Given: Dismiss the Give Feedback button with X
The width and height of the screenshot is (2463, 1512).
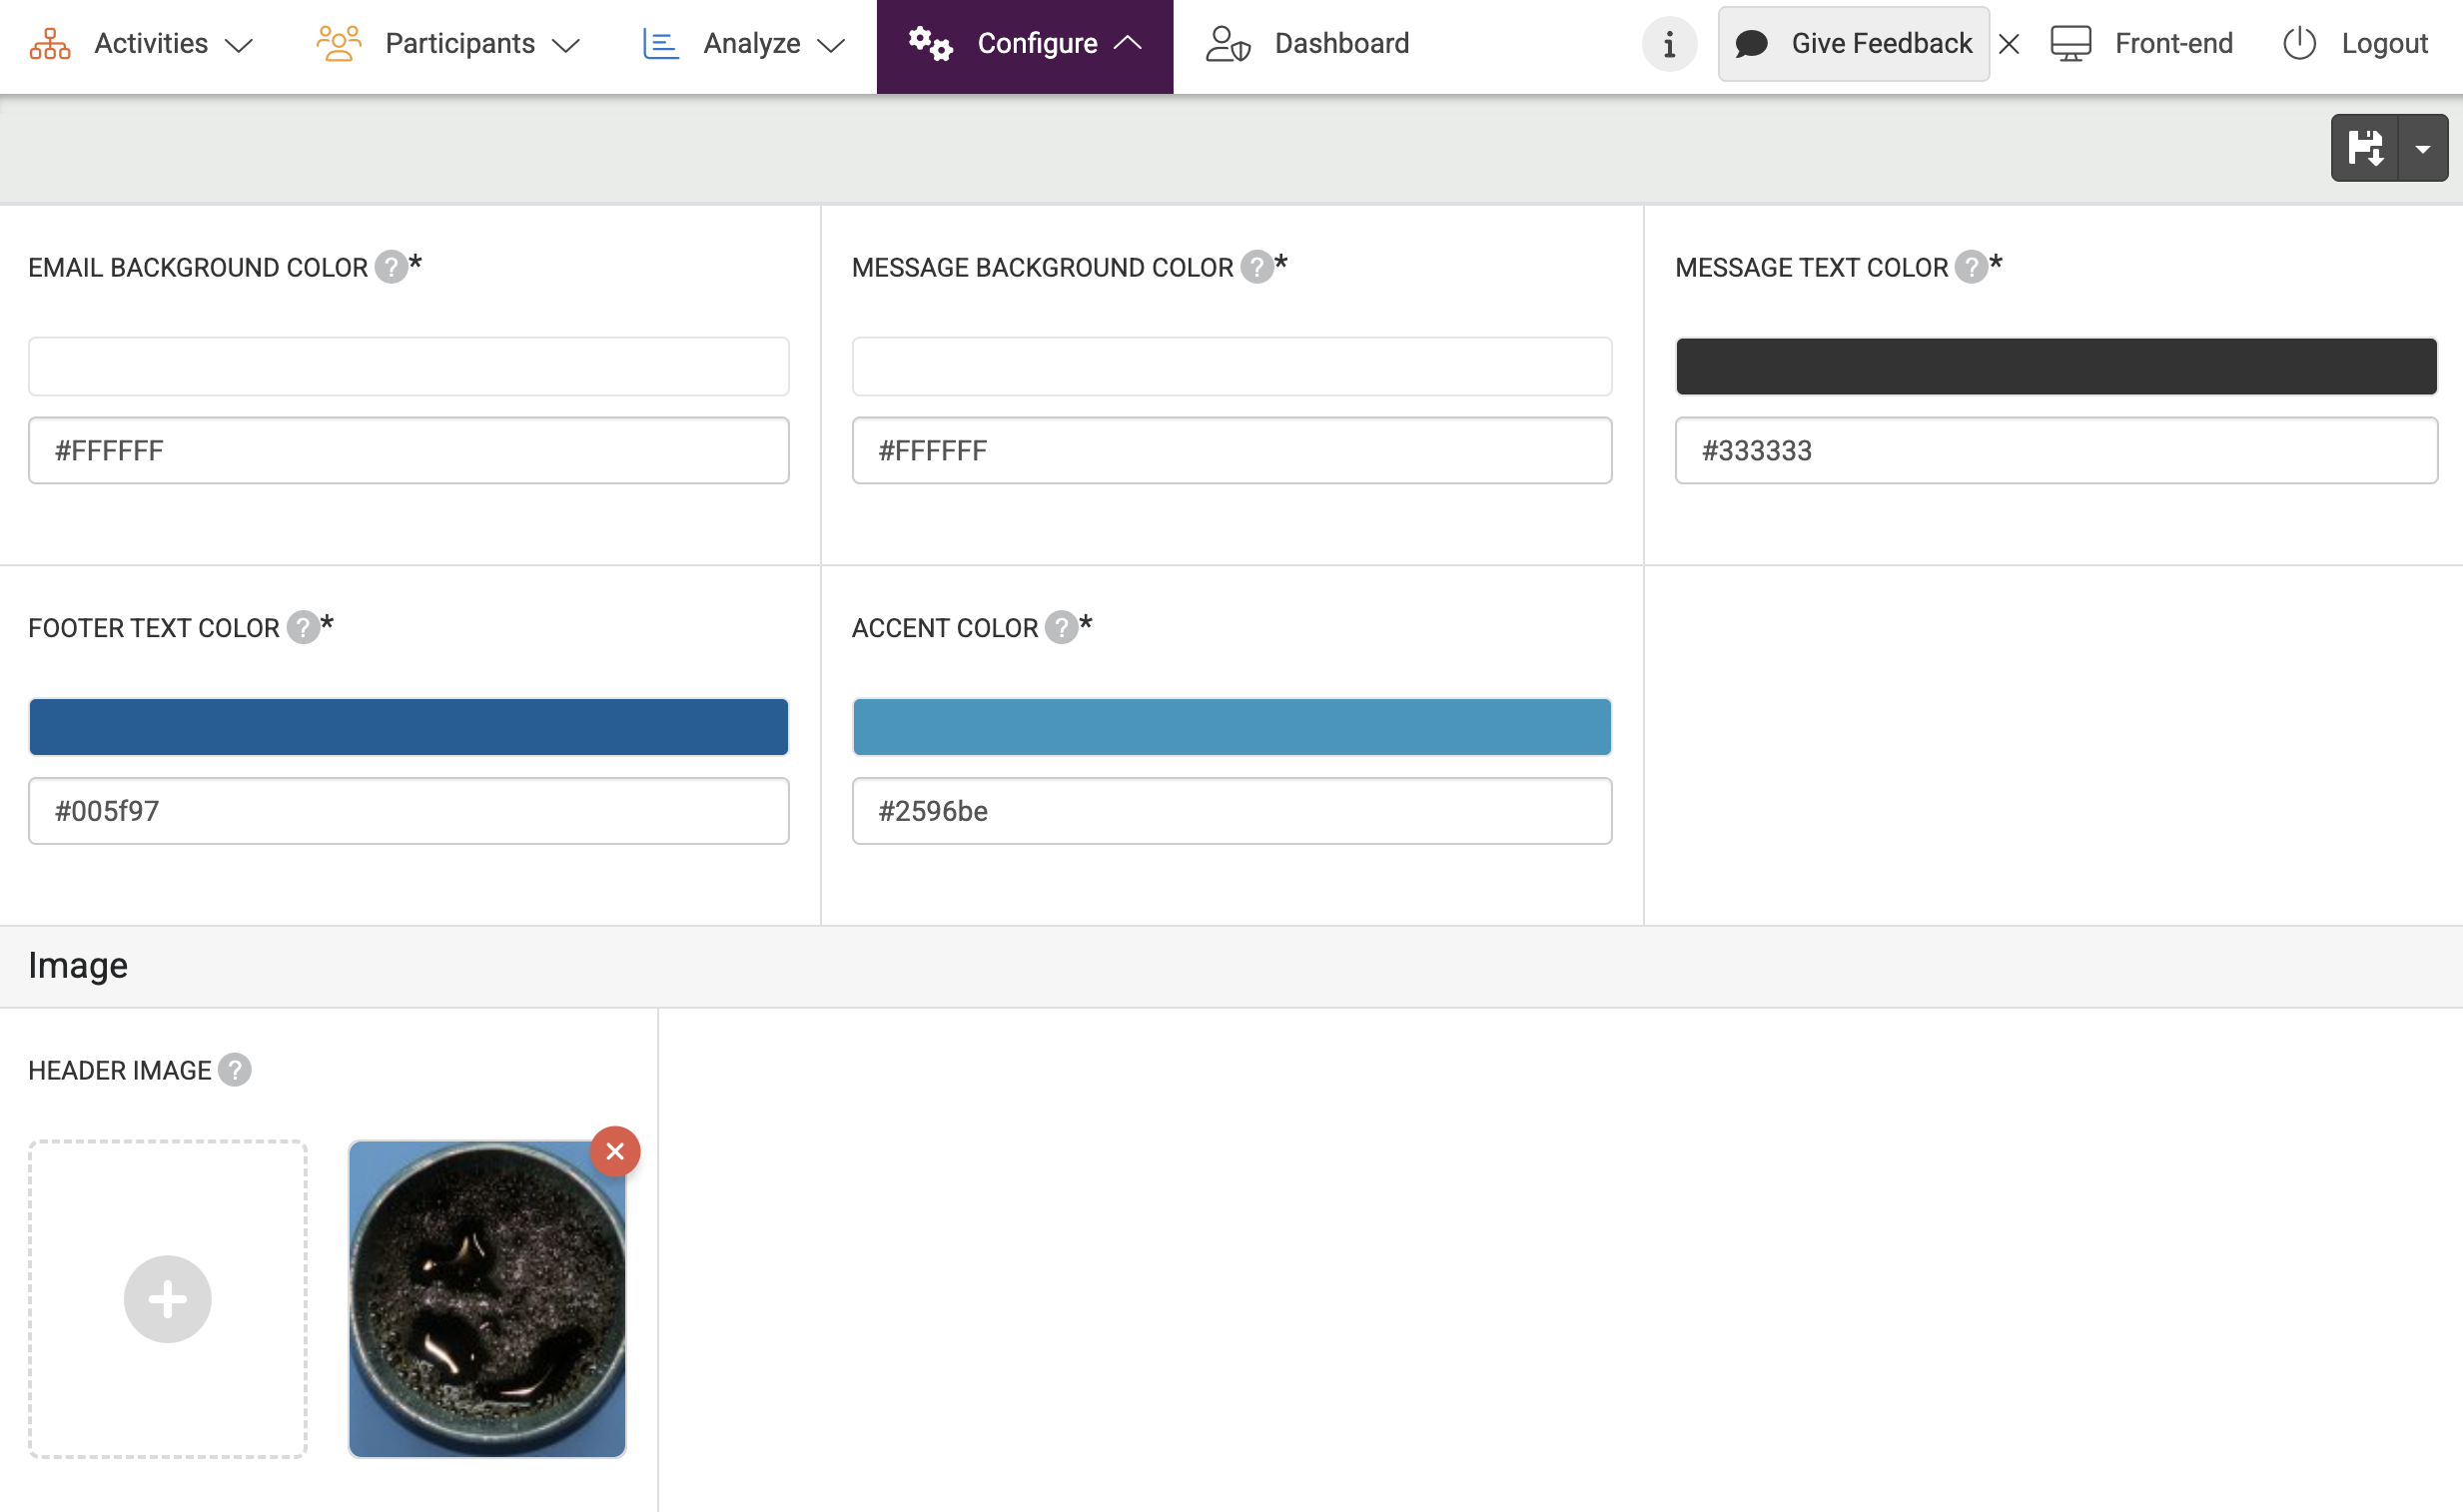Looking at the screenshot, I should [x=2009, y=44].
